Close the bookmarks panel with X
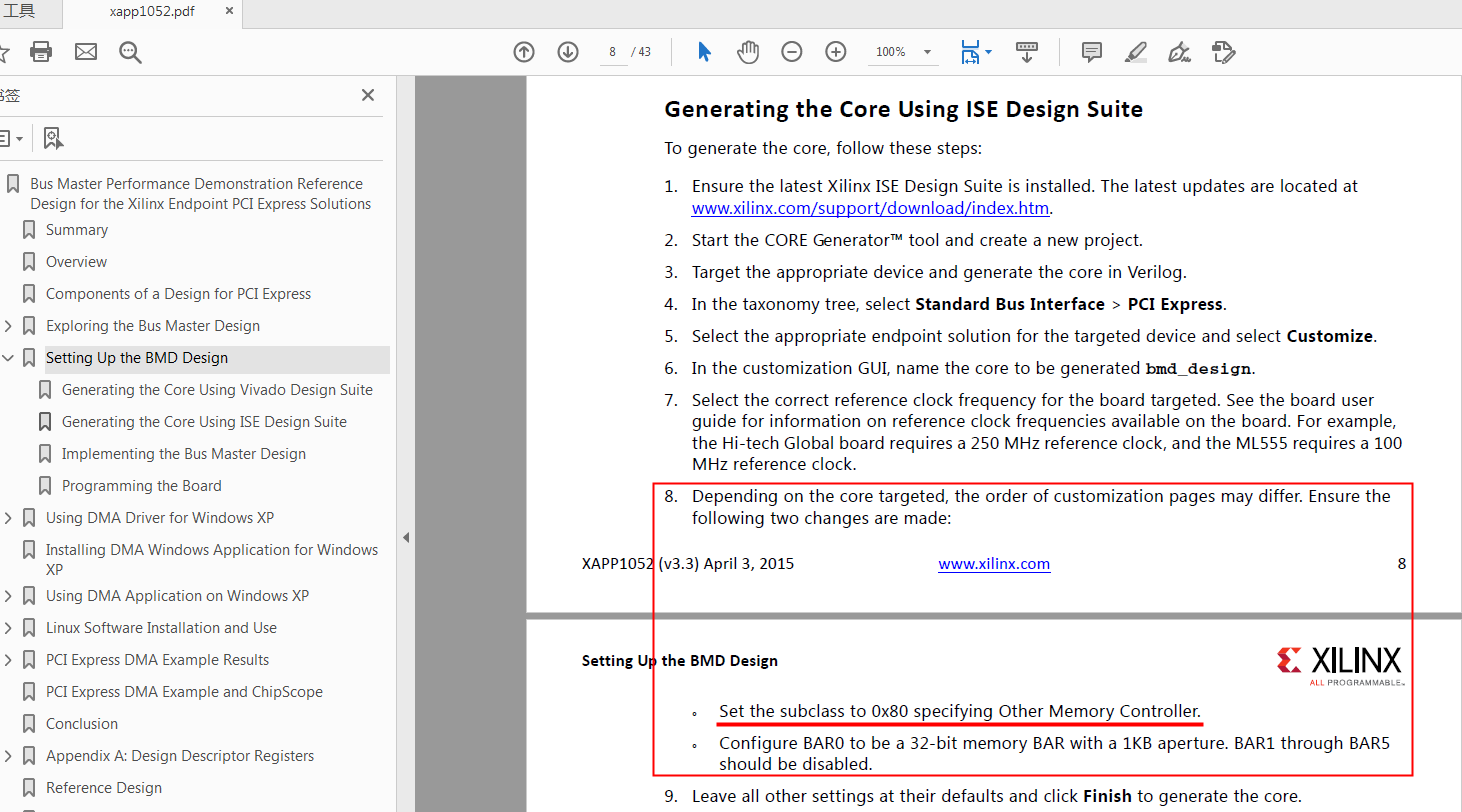 coord(368,95)
